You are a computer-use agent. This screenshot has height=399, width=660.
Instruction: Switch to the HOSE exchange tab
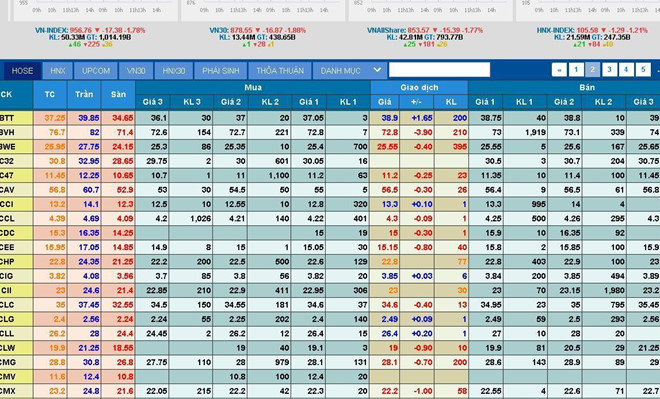tap(22, 71)
